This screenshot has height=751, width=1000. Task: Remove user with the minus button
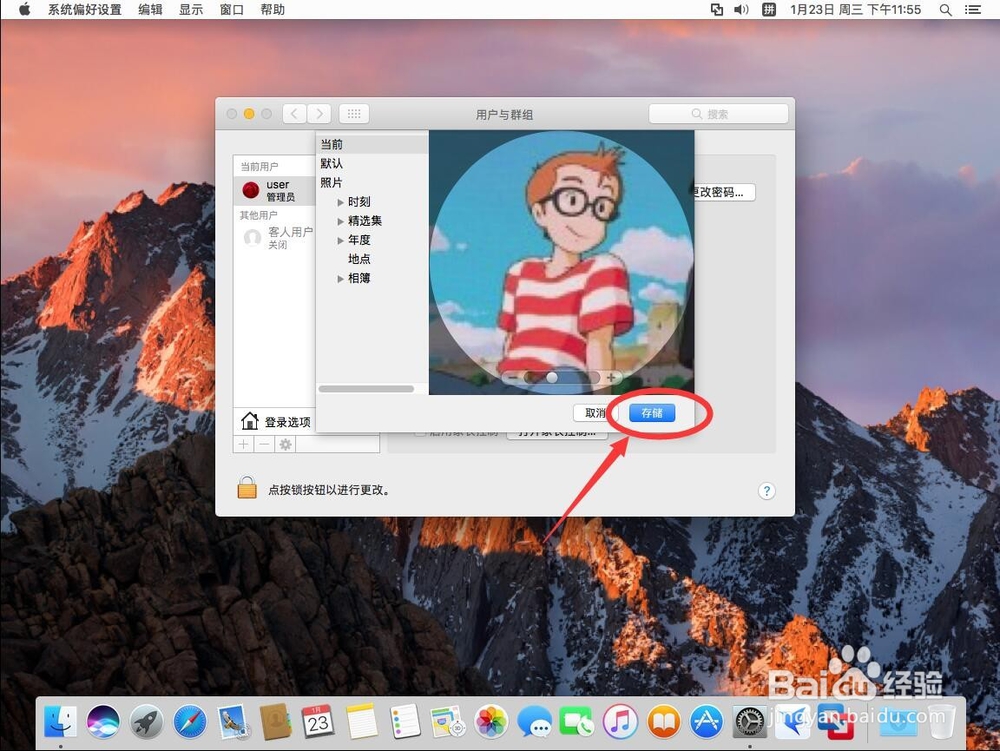pyautogui.click(x=264, y=444)
